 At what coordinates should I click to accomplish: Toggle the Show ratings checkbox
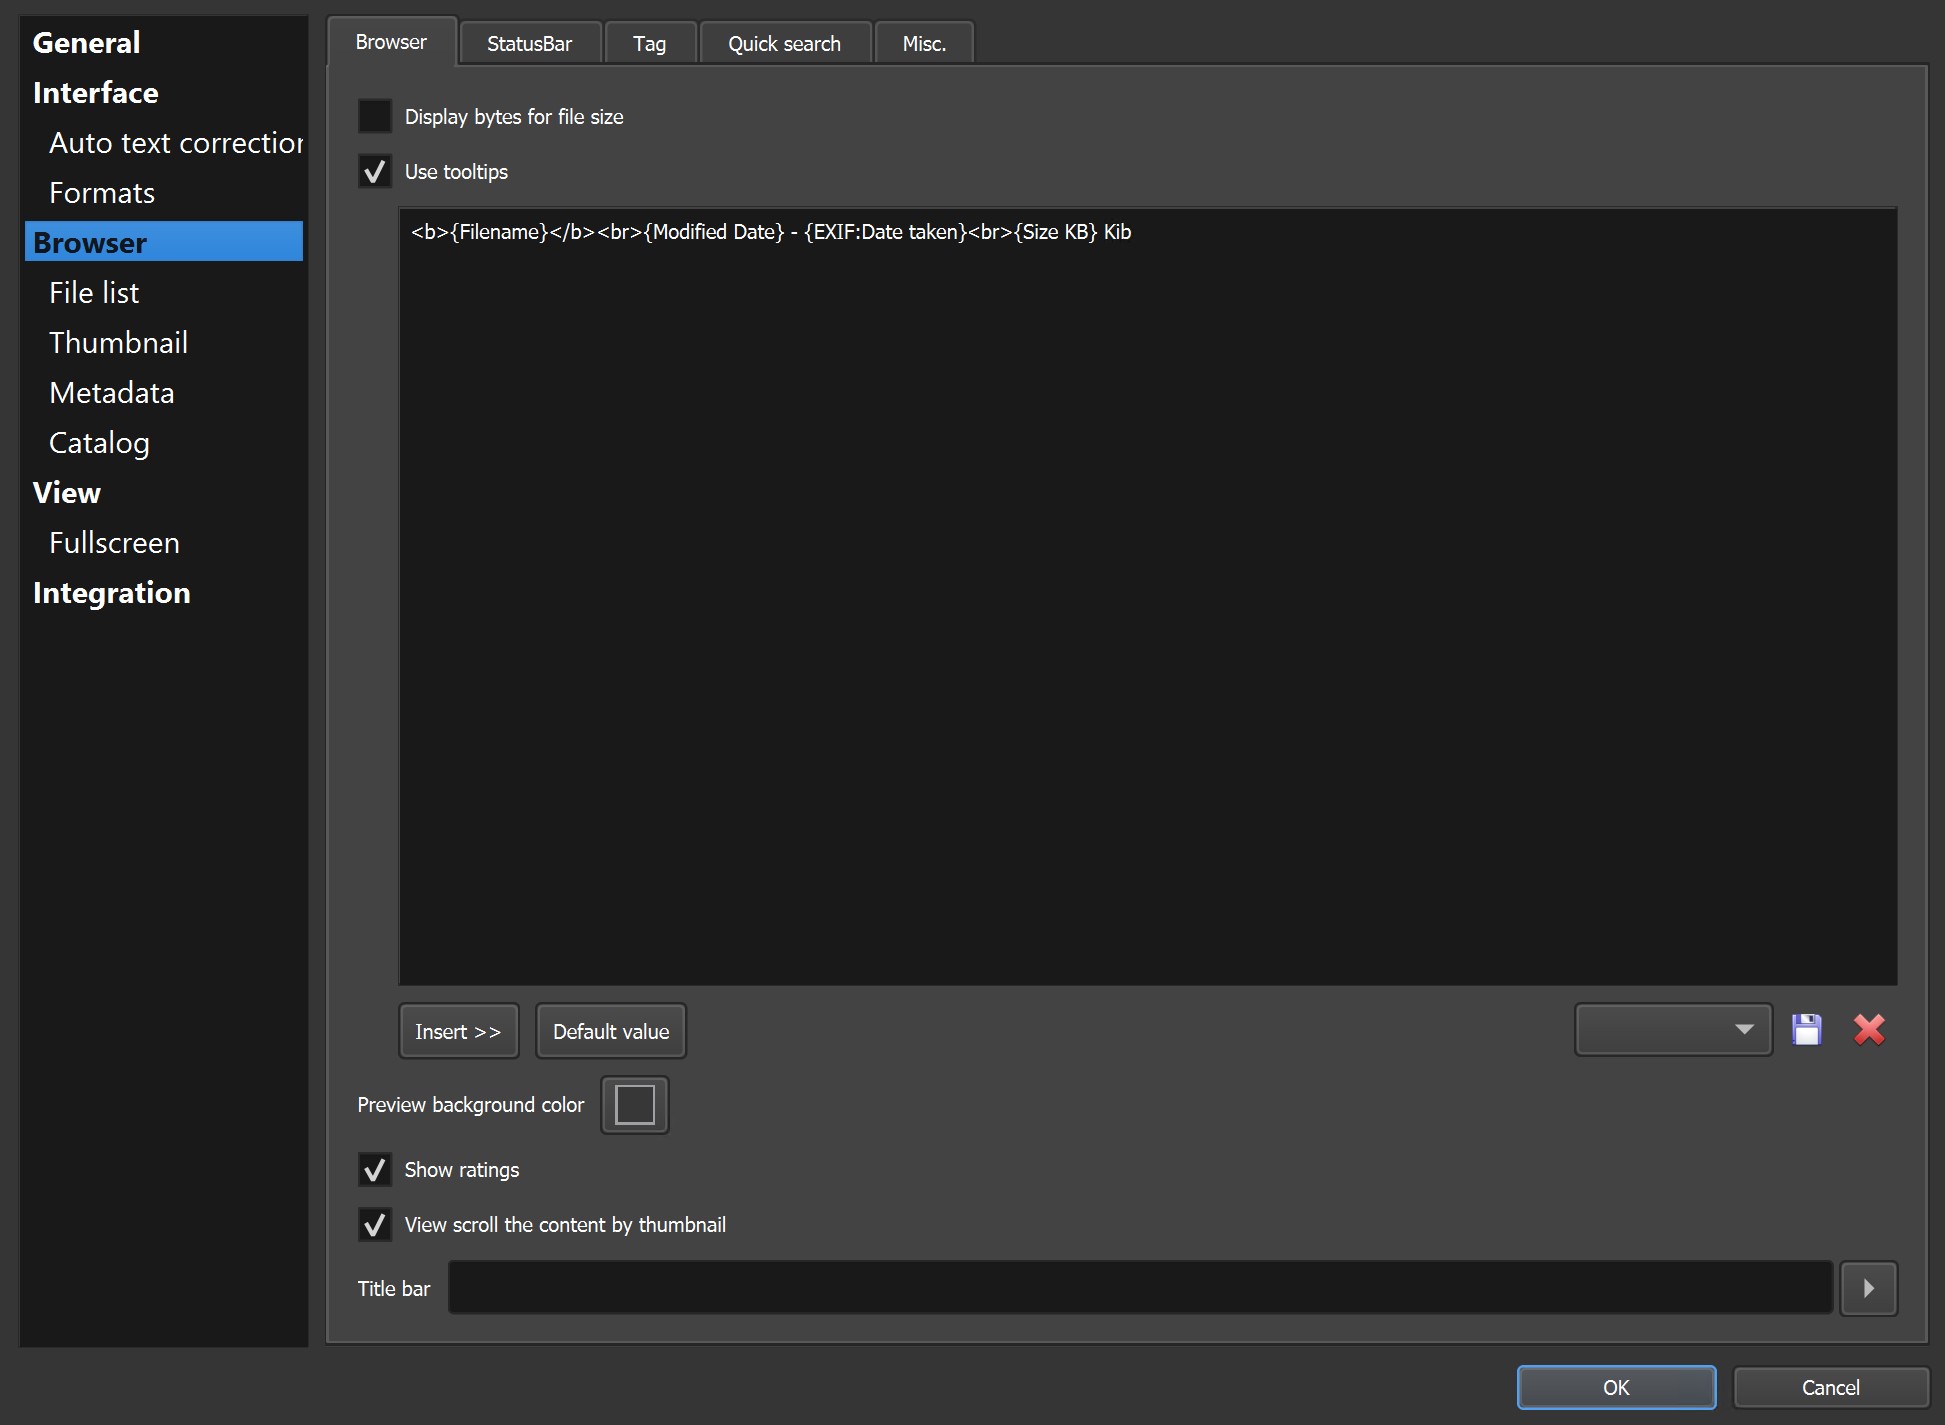tap(375, 1170)
